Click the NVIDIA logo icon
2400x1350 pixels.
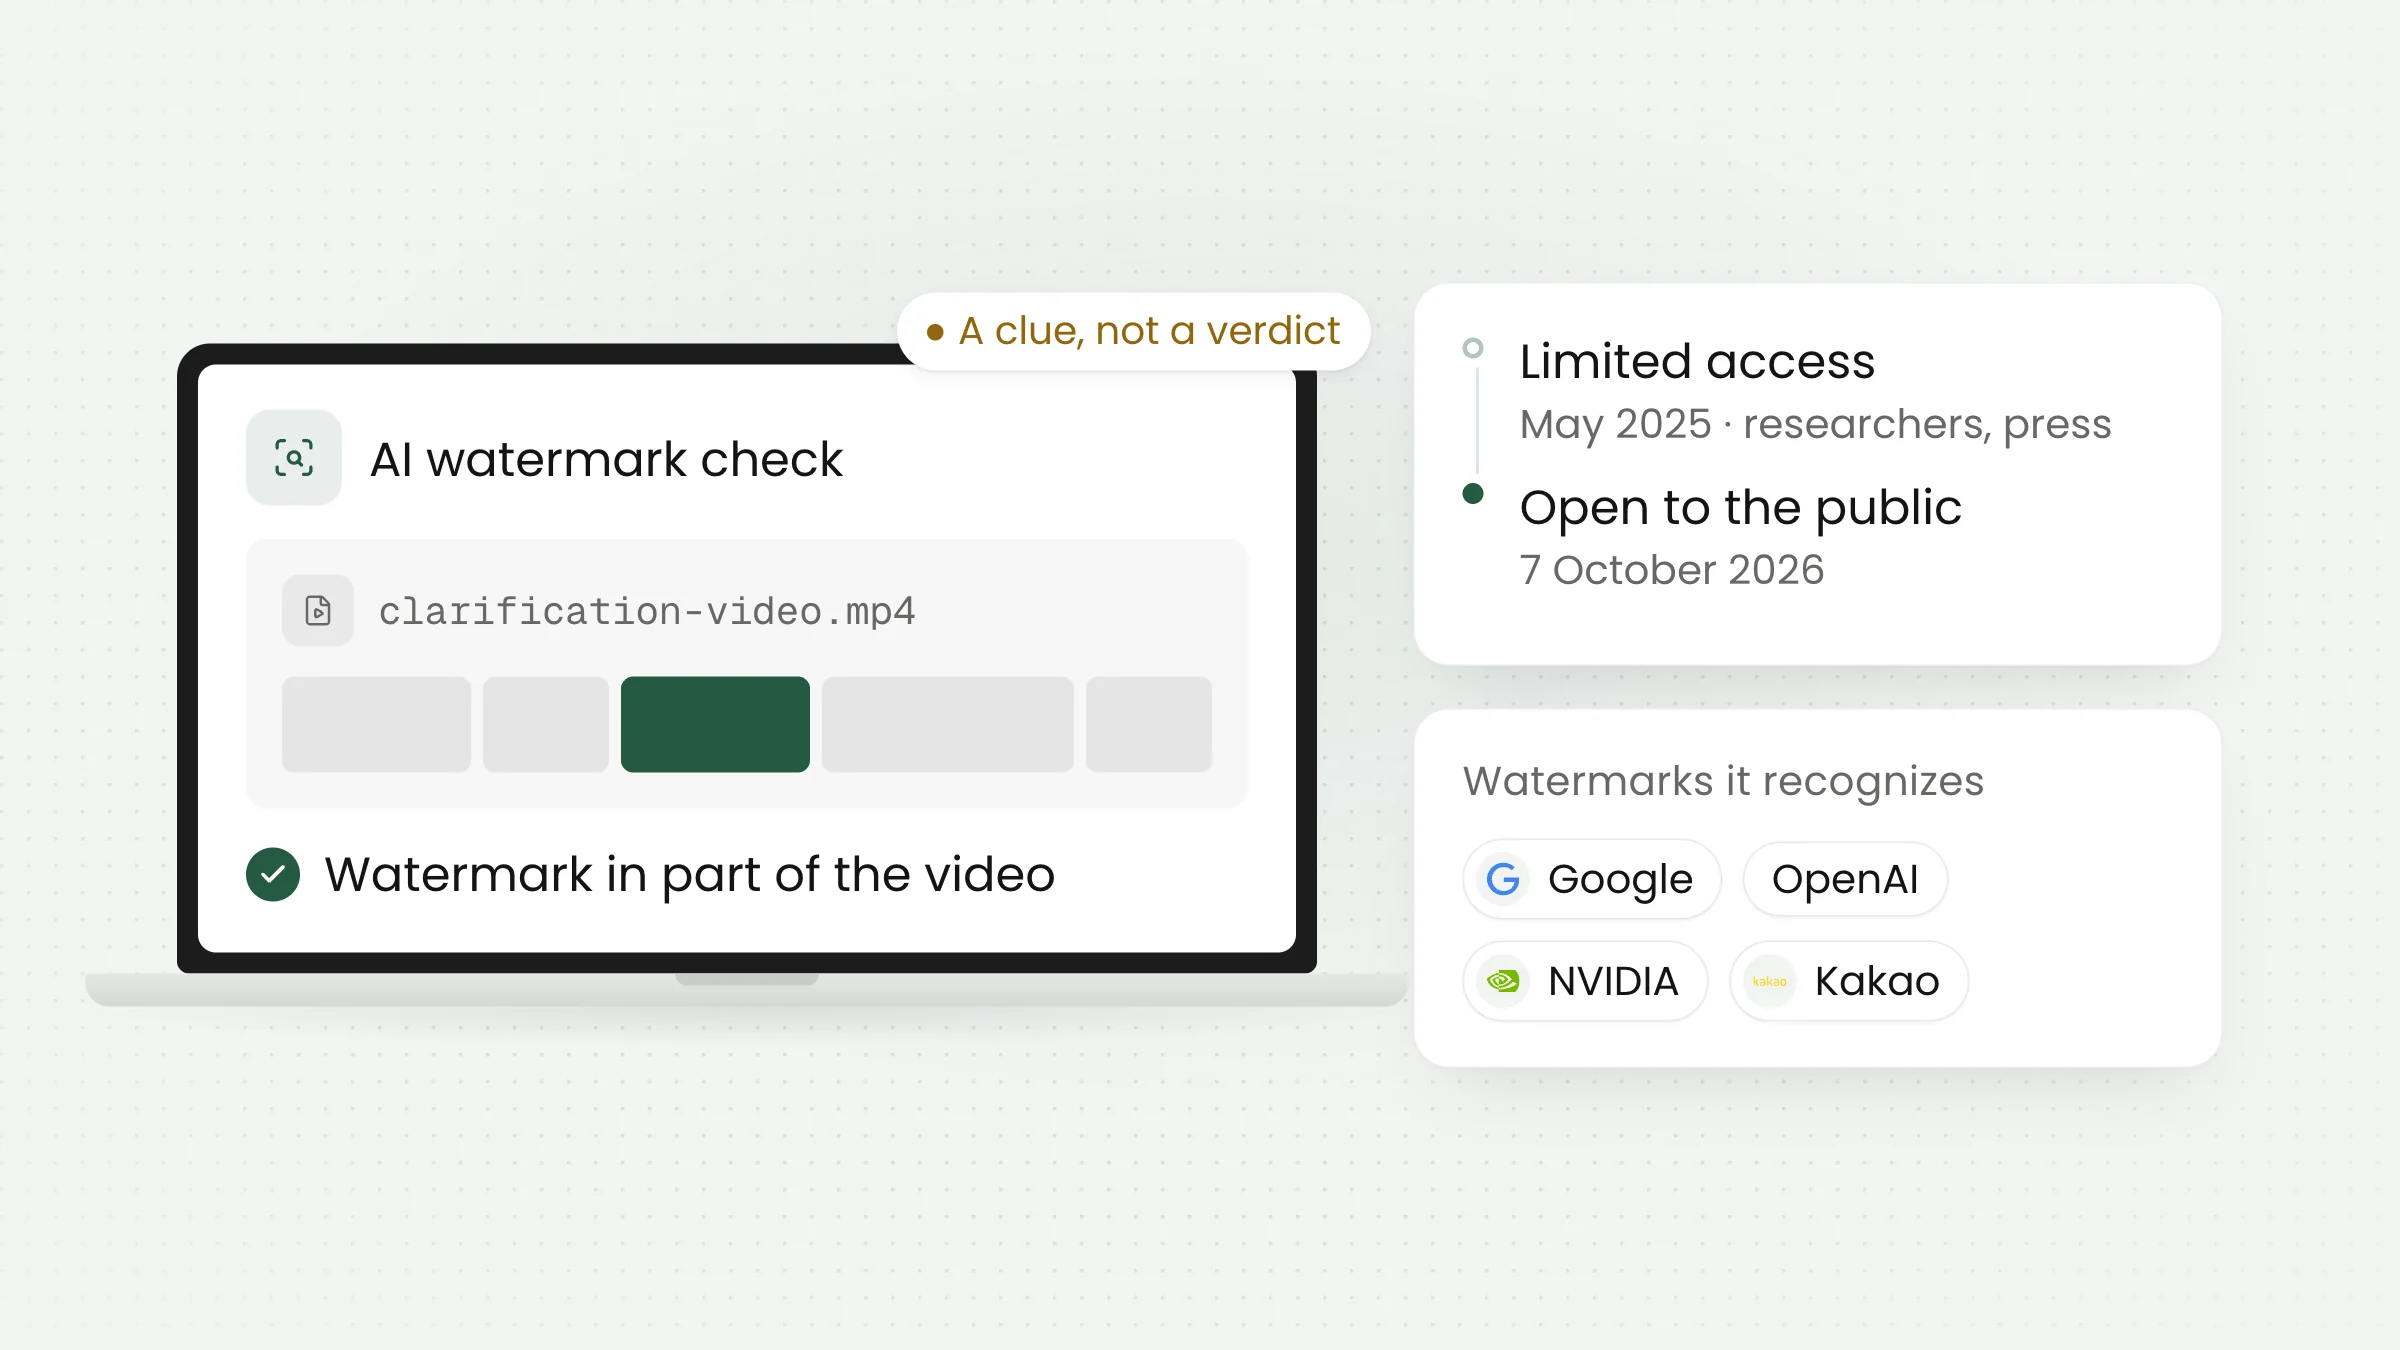[x=1503, y=981]
